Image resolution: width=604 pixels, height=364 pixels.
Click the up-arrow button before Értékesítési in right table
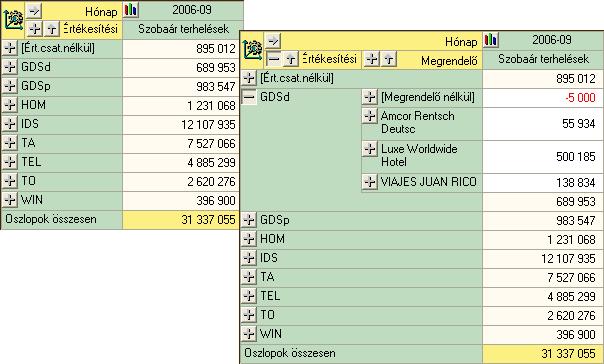tap(291, 59)
